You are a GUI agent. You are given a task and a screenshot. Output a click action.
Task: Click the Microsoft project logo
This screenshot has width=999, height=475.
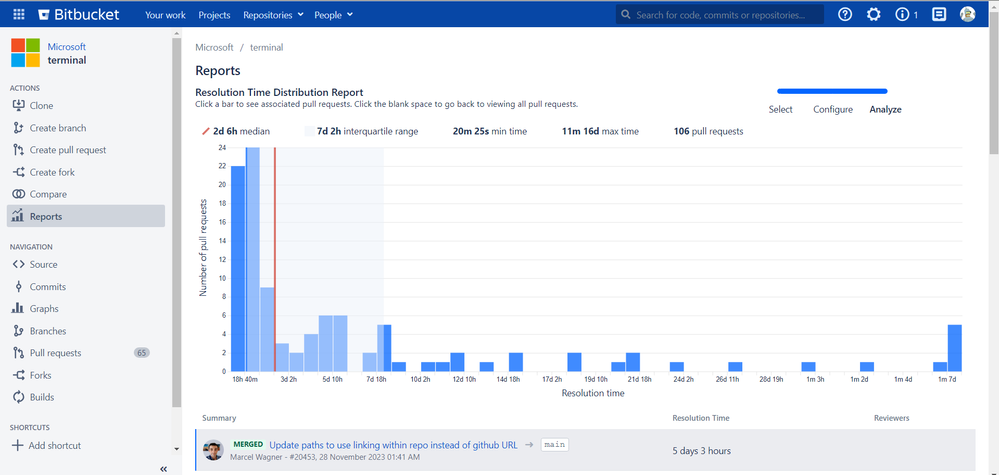click(25, 53)
